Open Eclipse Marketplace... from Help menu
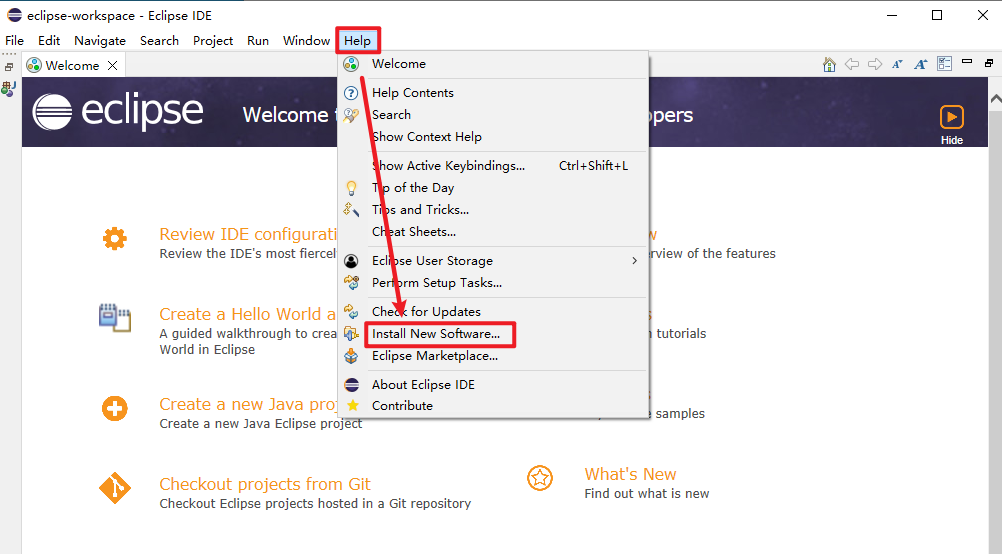Viewport: 1002px width, 554px height. click(434, 356)
